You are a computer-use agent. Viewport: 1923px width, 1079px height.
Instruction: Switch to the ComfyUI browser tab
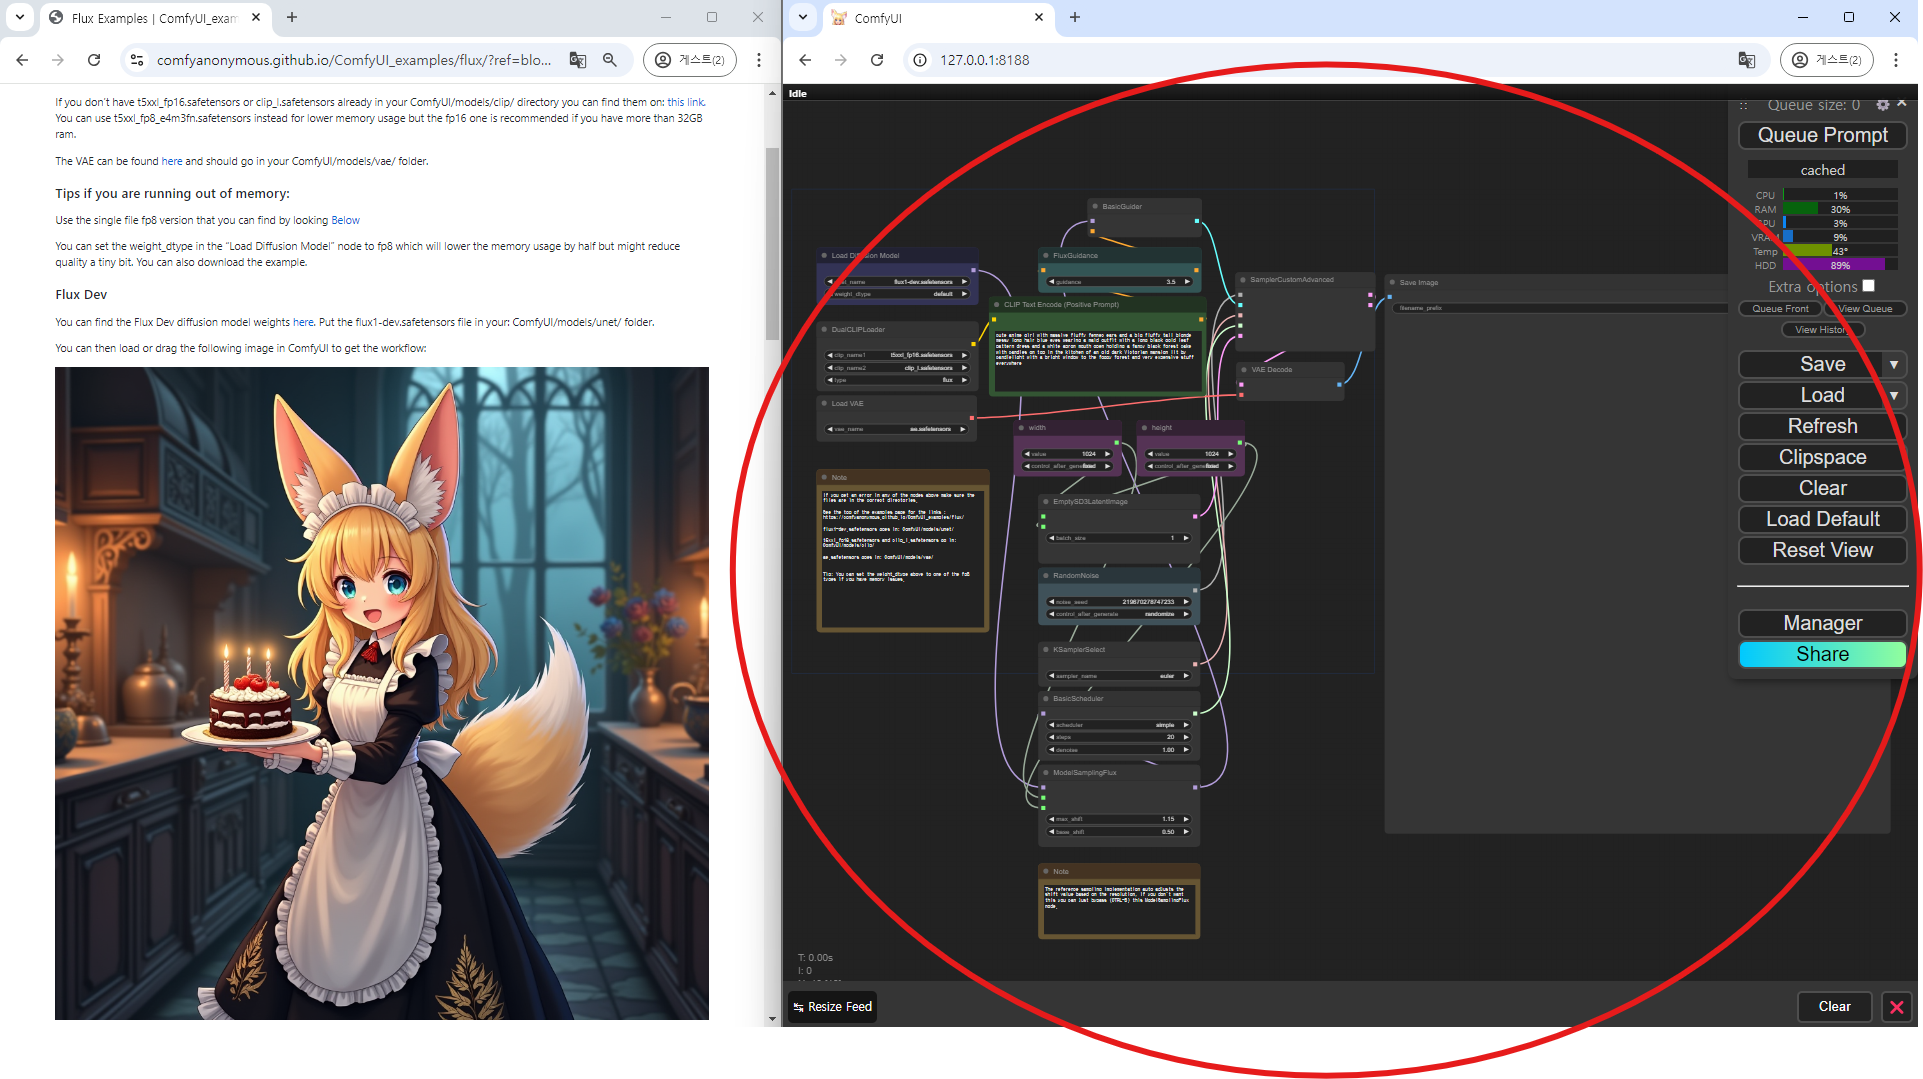[937, 17]
